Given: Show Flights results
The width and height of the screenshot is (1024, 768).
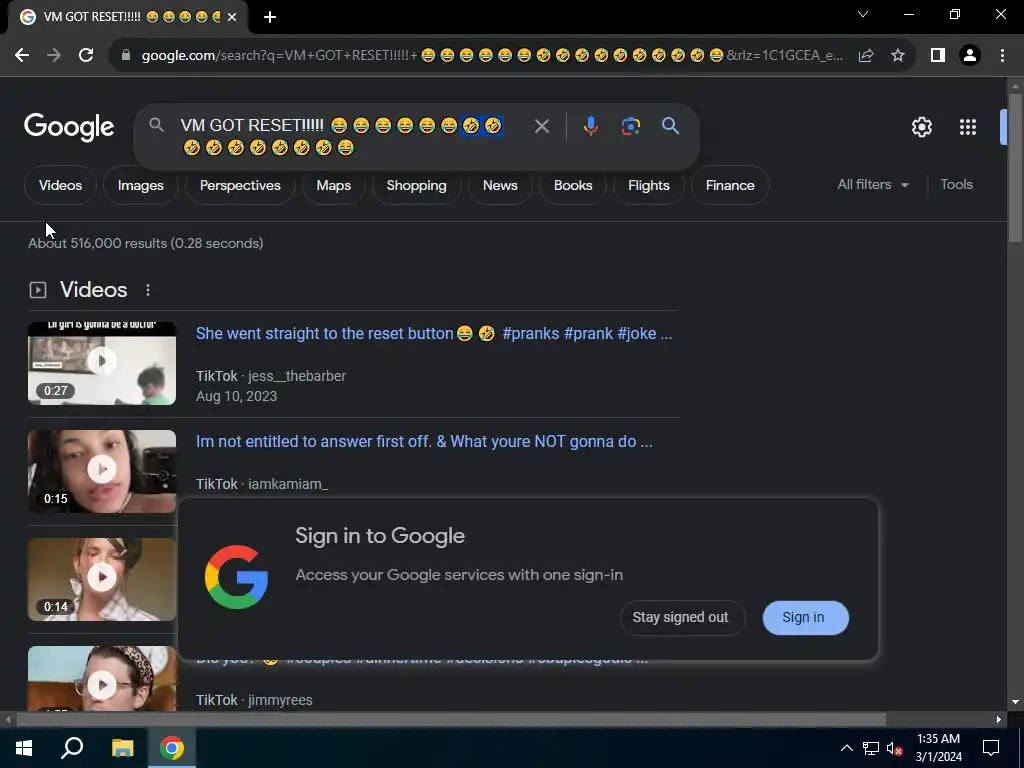Looking at the screenshot, I should (648, 185).
